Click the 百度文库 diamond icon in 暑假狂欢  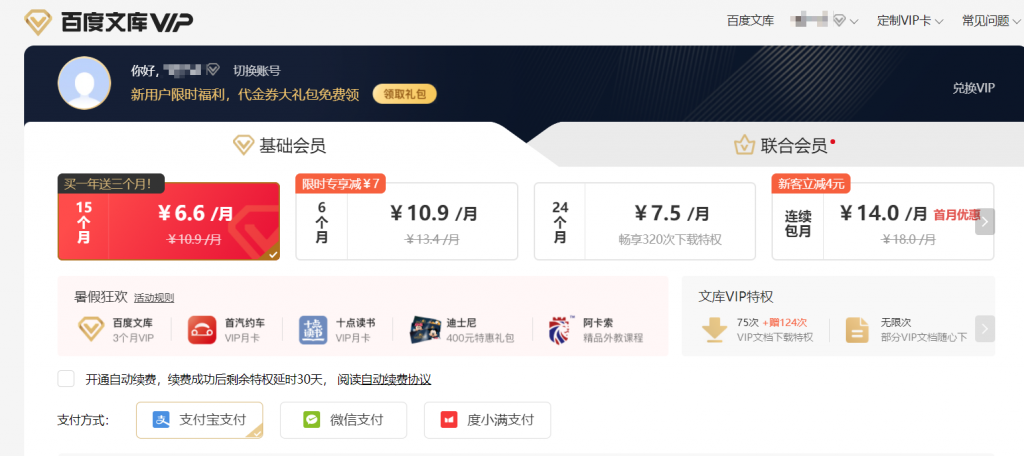[x=91, y=330]
